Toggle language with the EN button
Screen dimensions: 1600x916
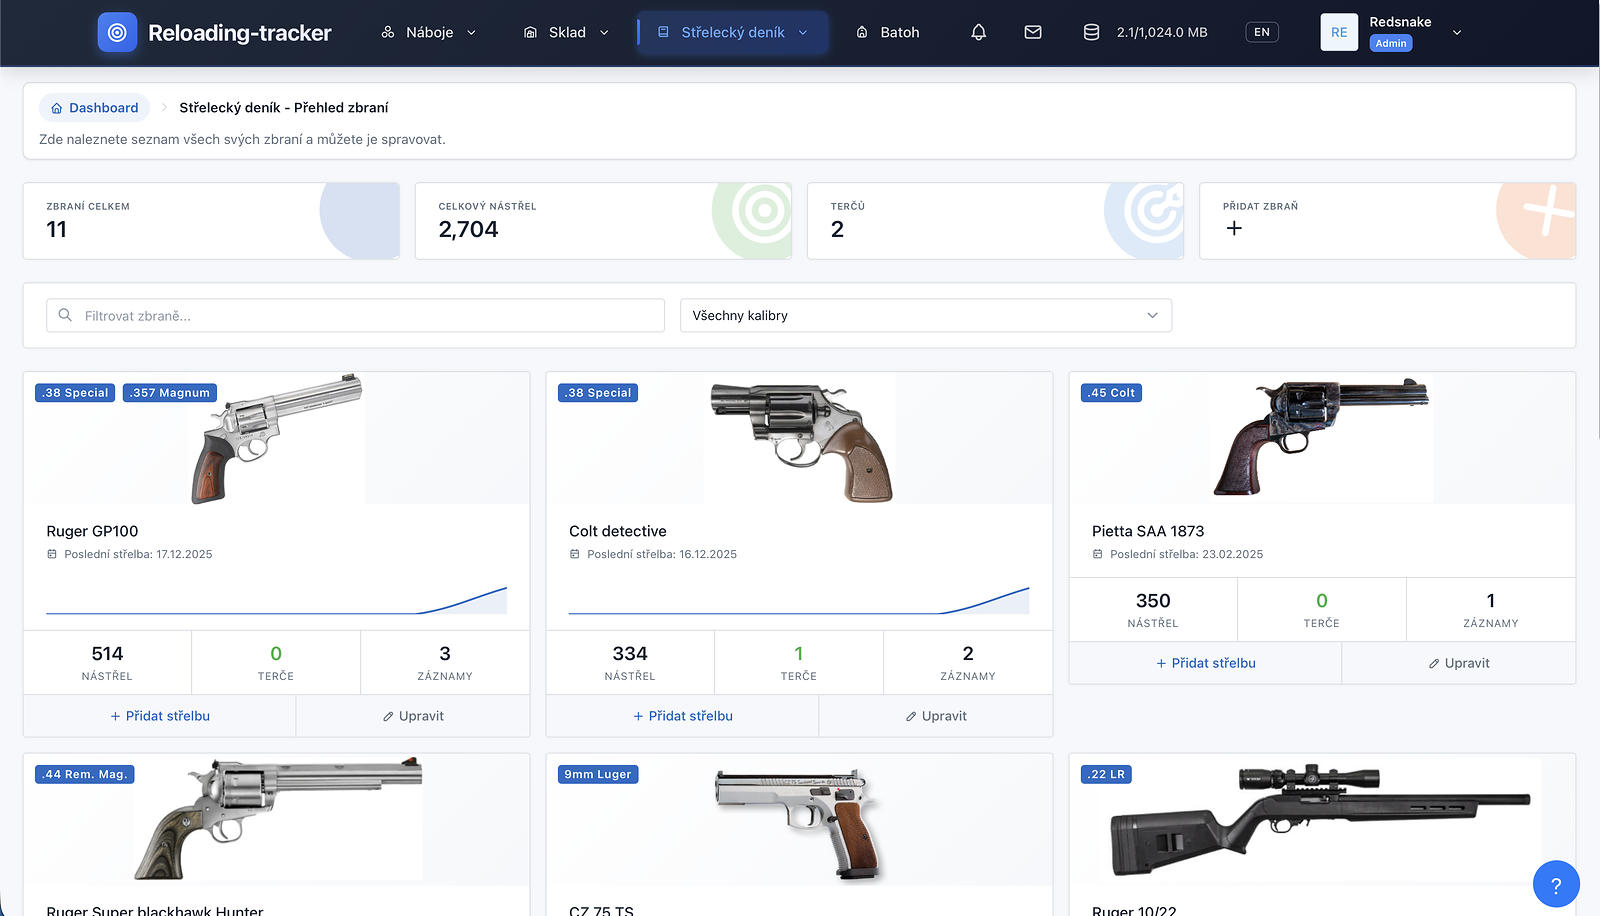(x=1261, y=32)
